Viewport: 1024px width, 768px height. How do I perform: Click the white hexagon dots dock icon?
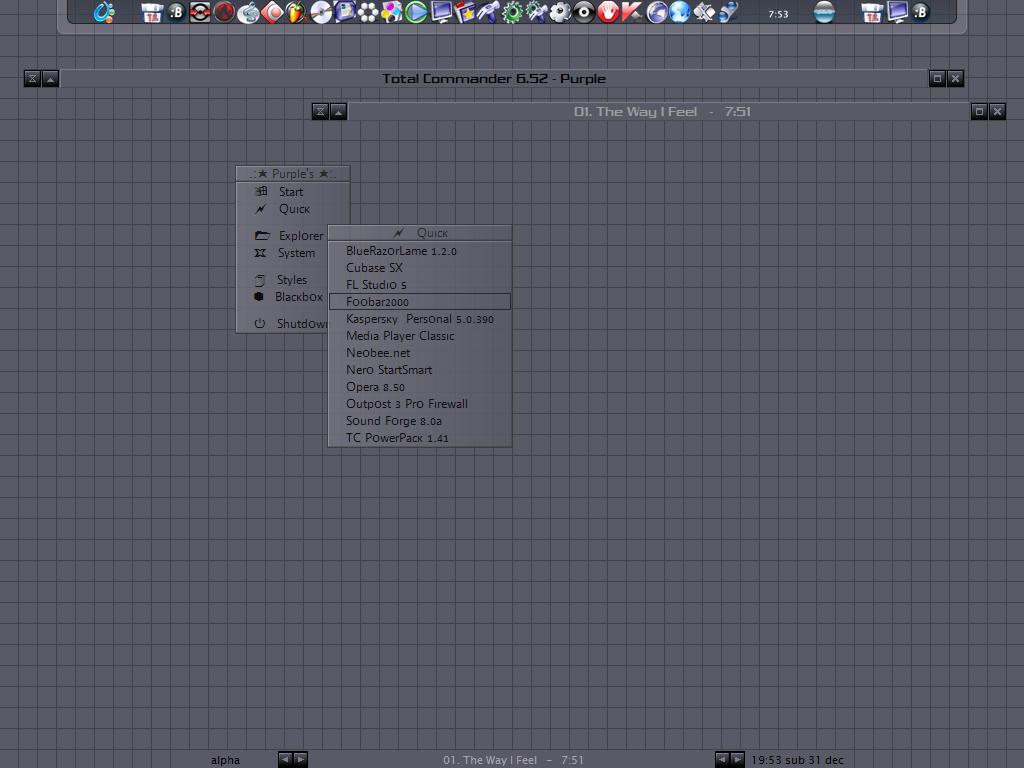click(368, 12)
